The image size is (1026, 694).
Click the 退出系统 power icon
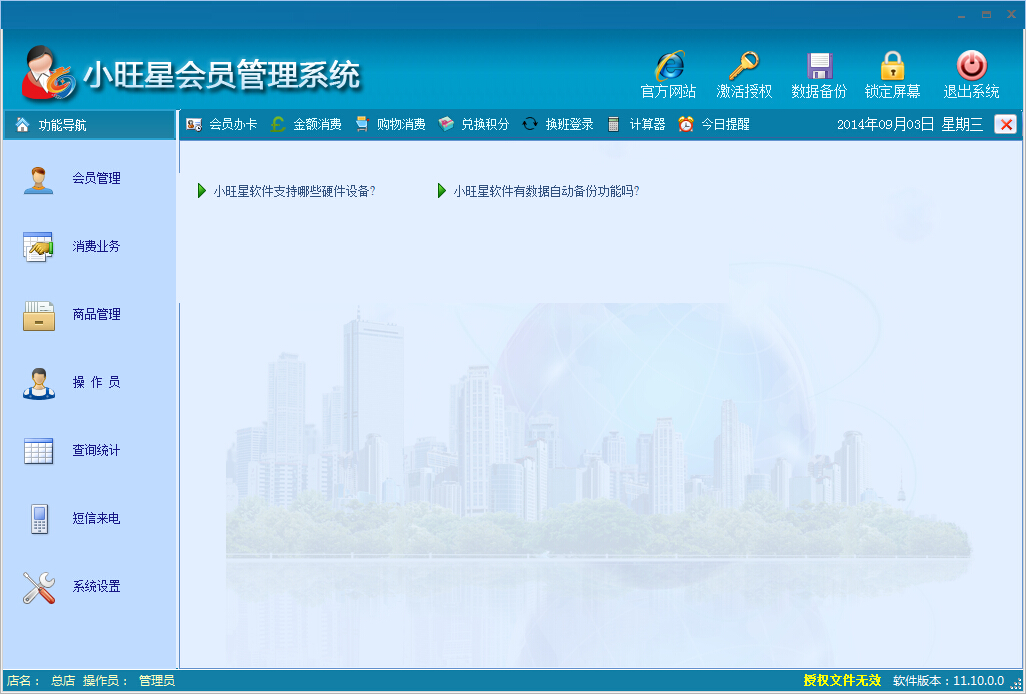972,65
